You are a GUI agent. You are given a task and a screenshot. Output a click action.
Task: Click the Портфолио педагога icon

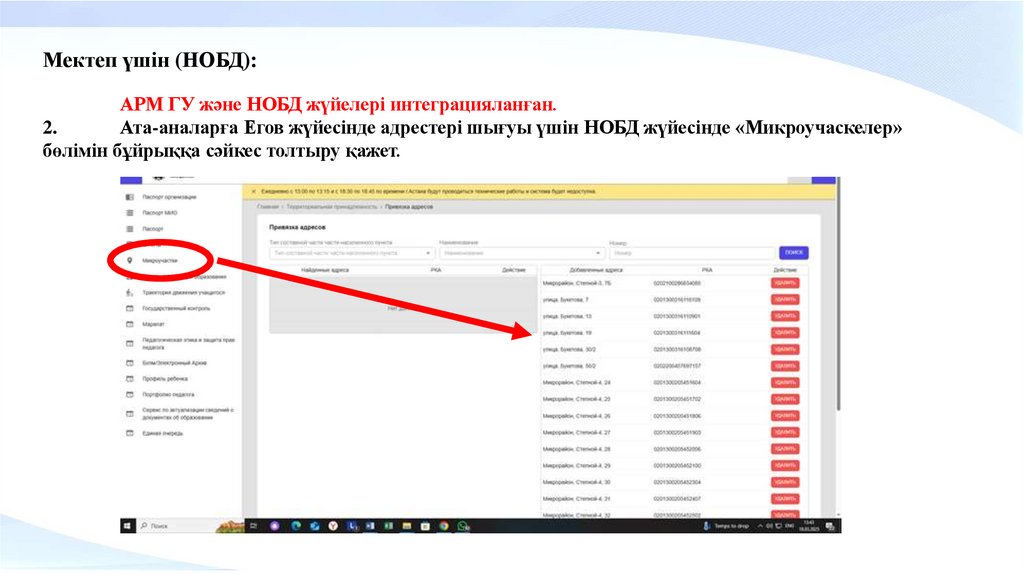click(129, 395)
